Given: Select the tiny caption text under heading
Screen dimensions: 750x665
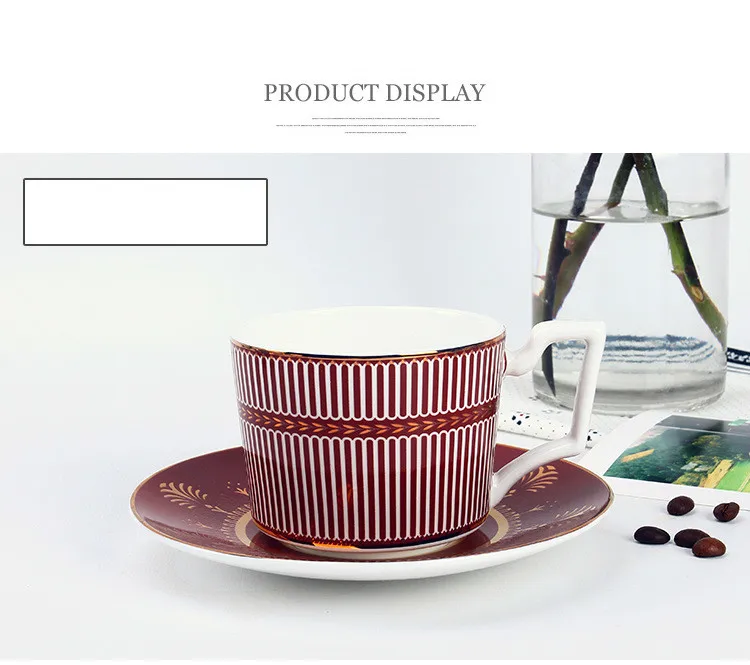Looking at the screenshot, I should pos(376,125).
